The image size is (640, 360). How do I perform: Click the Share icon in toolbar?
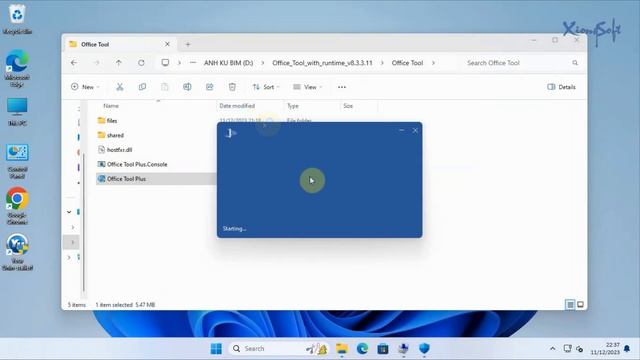[x=209, y=87]
